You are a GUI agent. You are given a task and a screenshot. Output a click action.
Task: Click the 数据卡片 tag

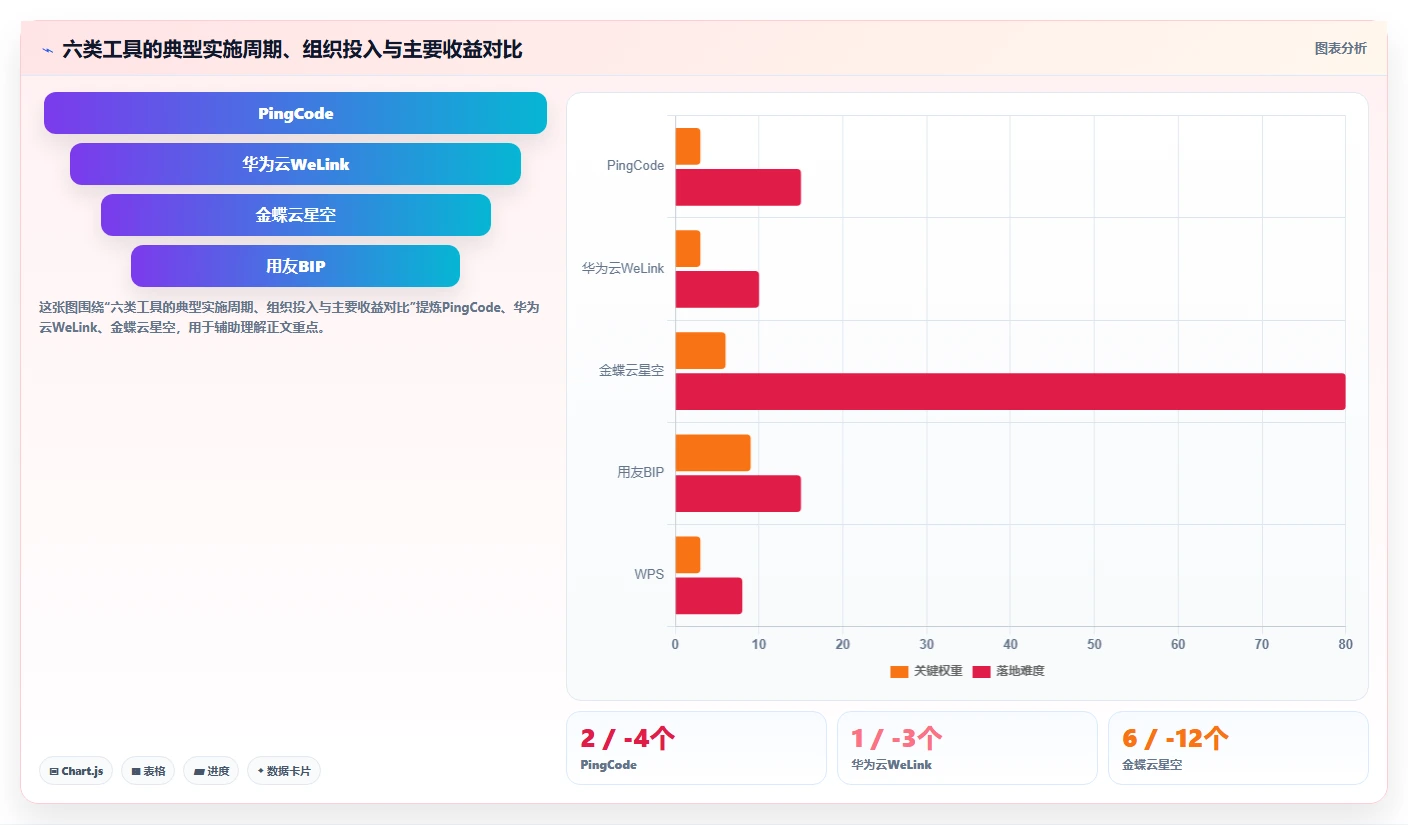[x=284, y=771]
